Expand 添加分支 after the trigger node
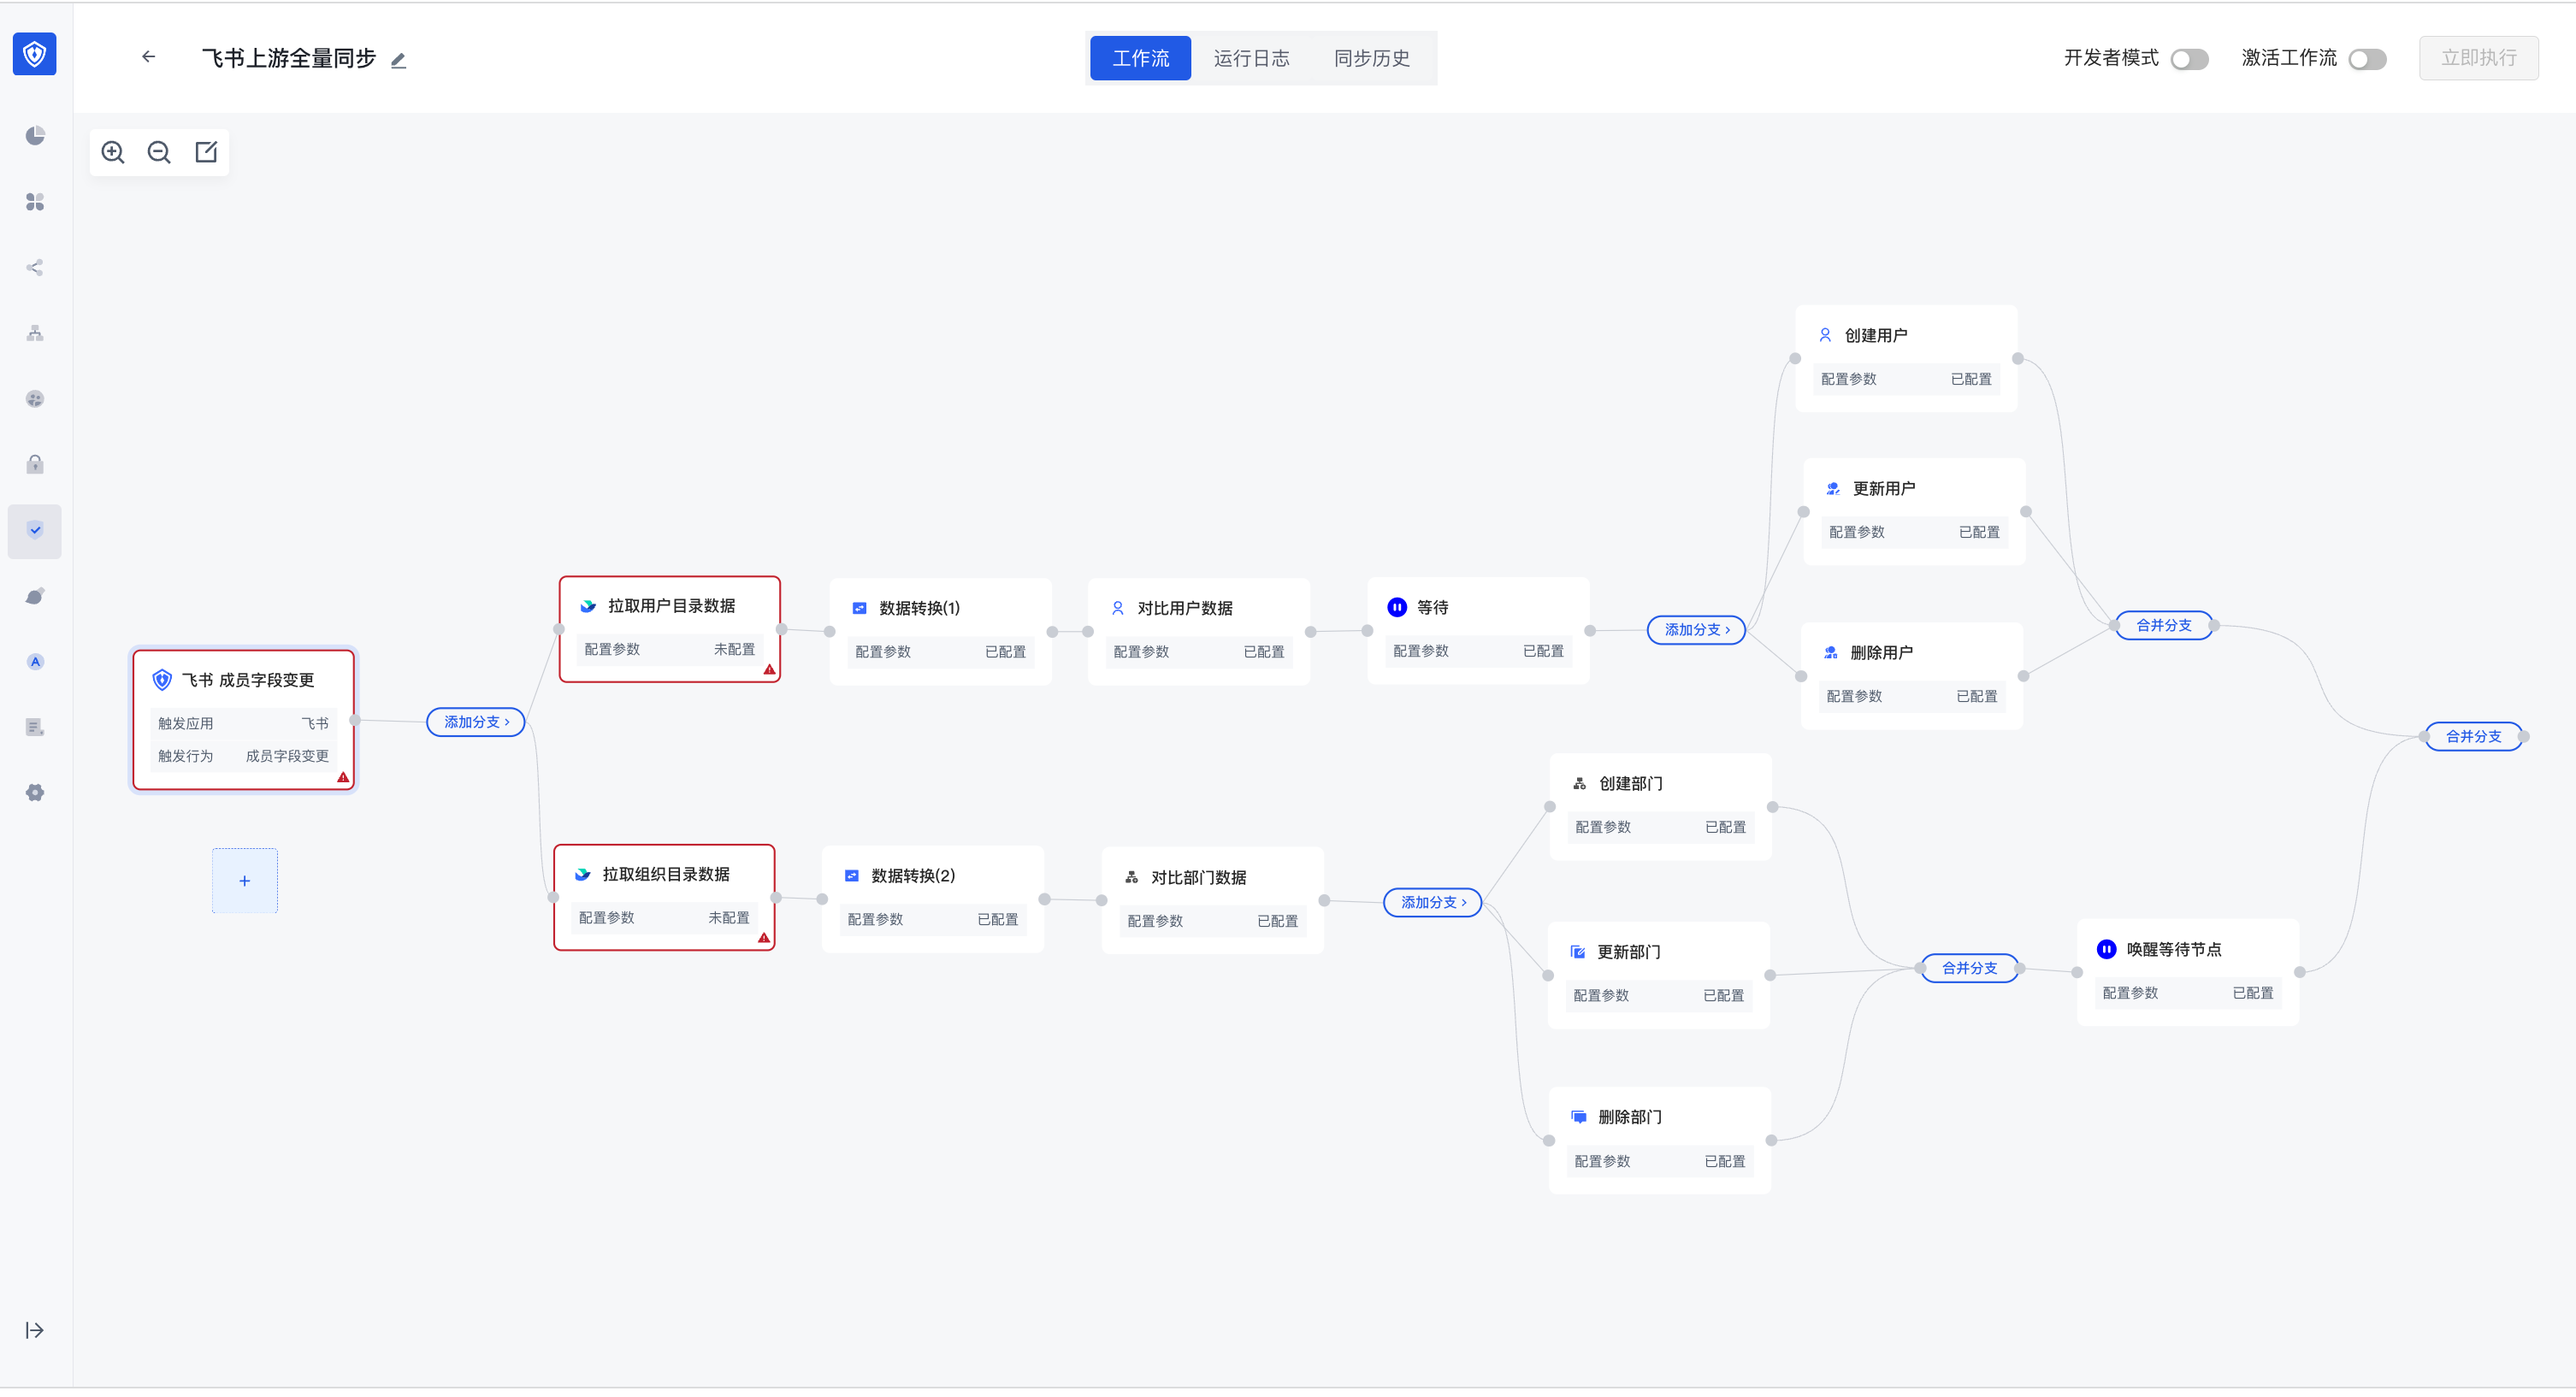 (476, 722)
